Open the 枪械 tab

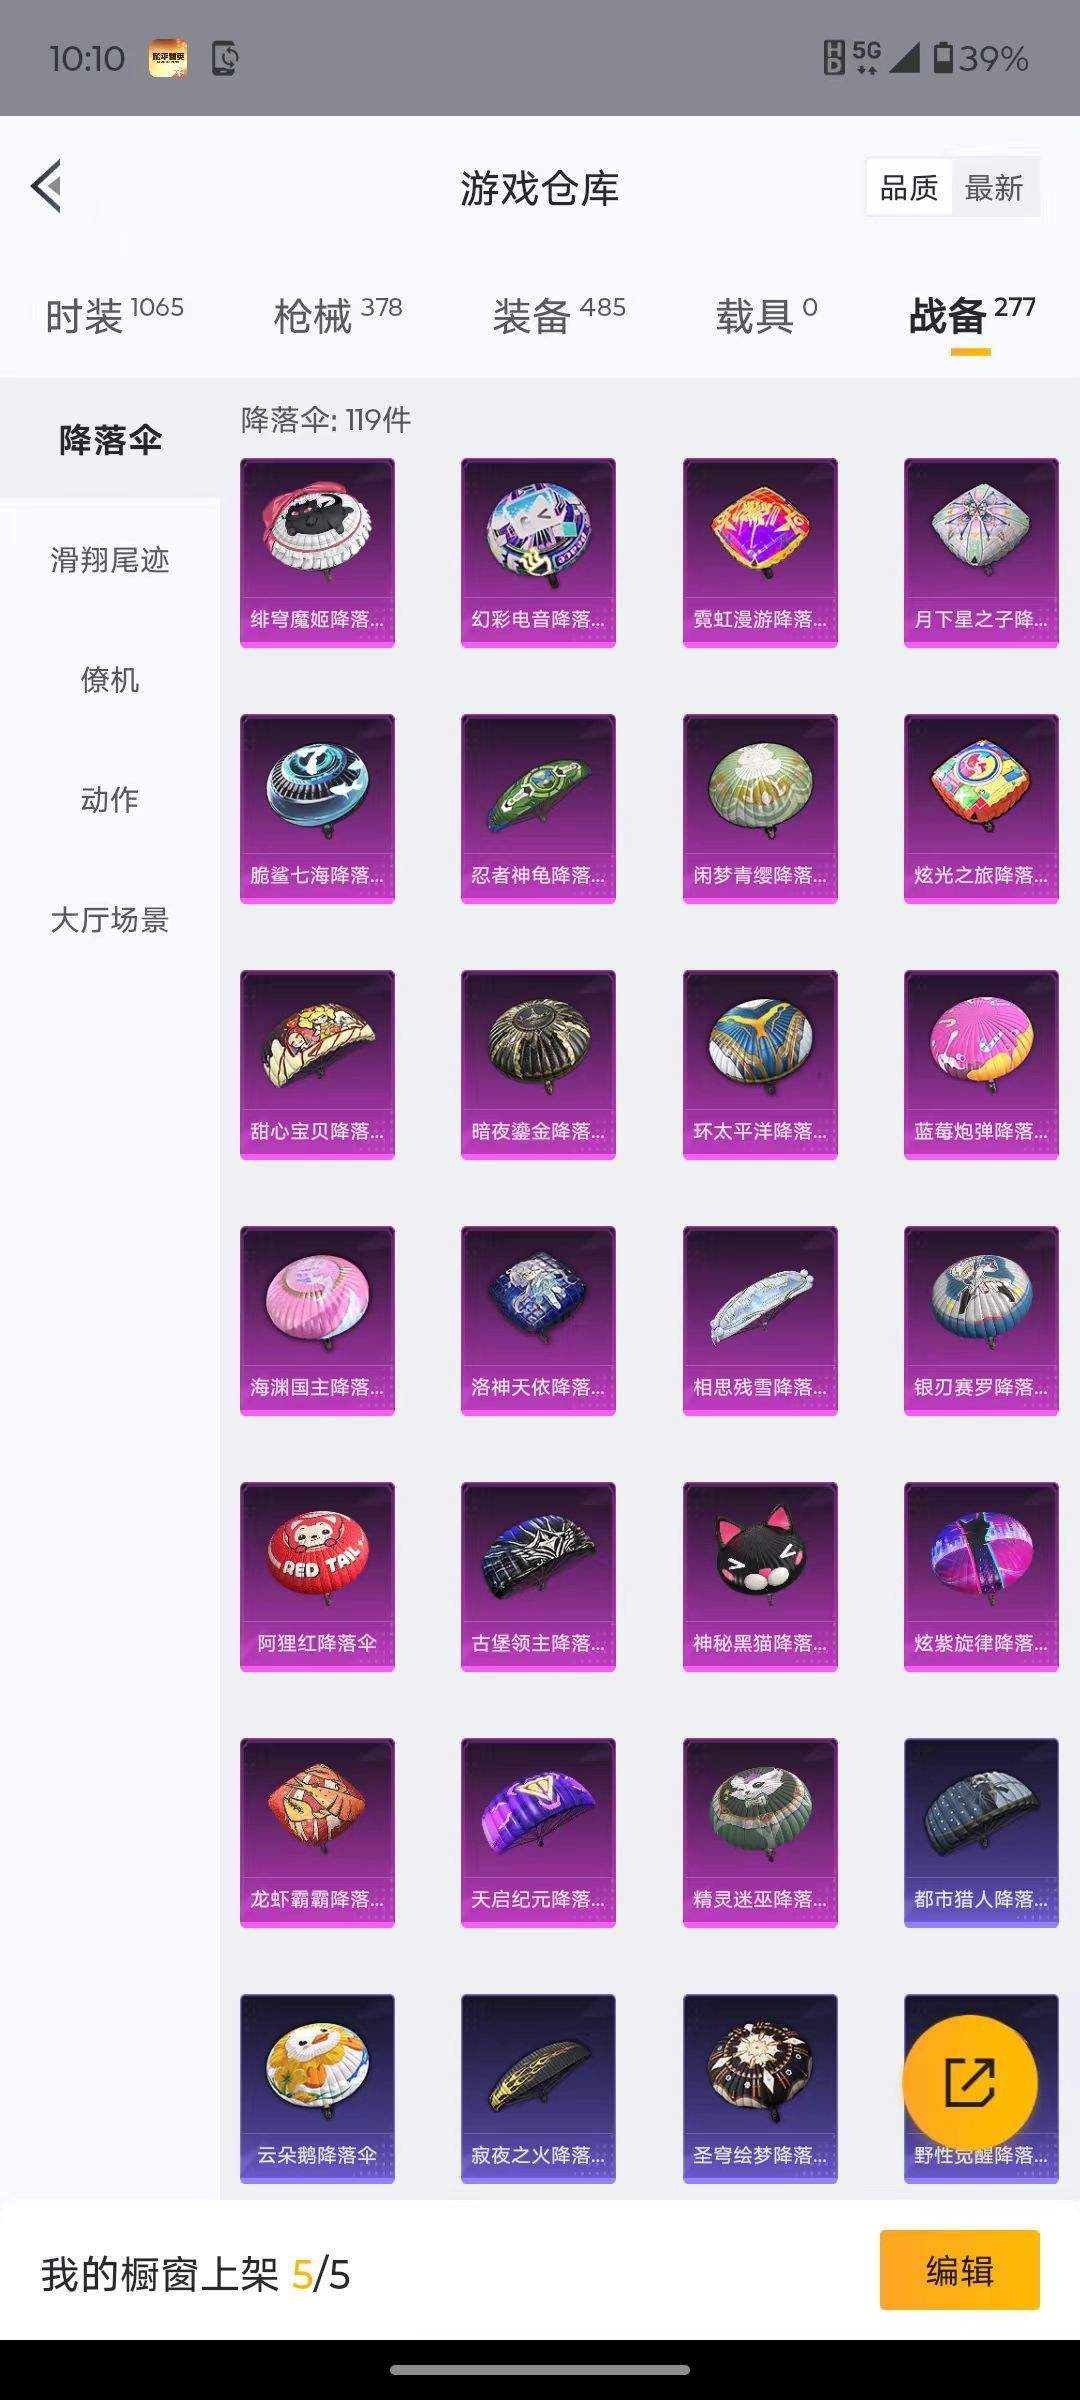point(338,315)
